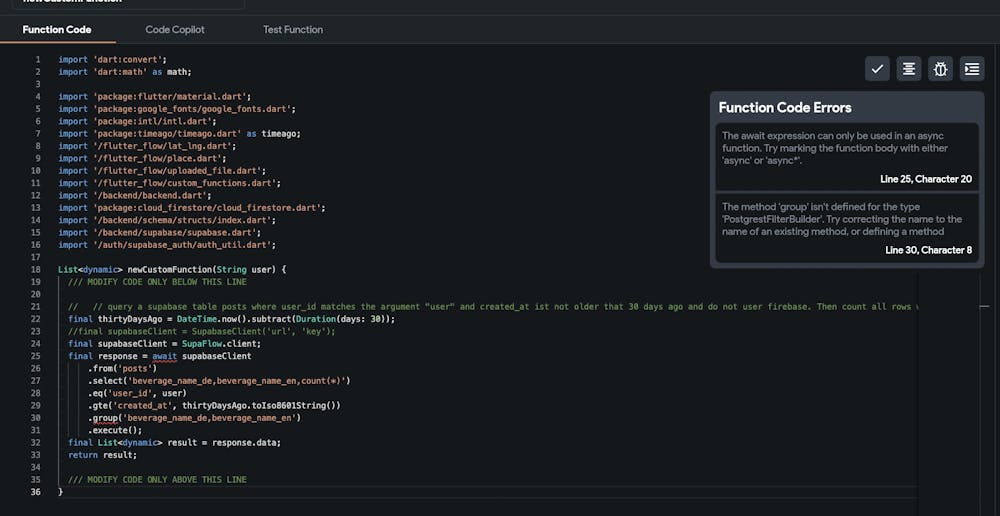Image resolution: width=1000 pixels, height=516 pixels.
Task: Click line number 18 in the gutter
Action: (x=36, y=270)
